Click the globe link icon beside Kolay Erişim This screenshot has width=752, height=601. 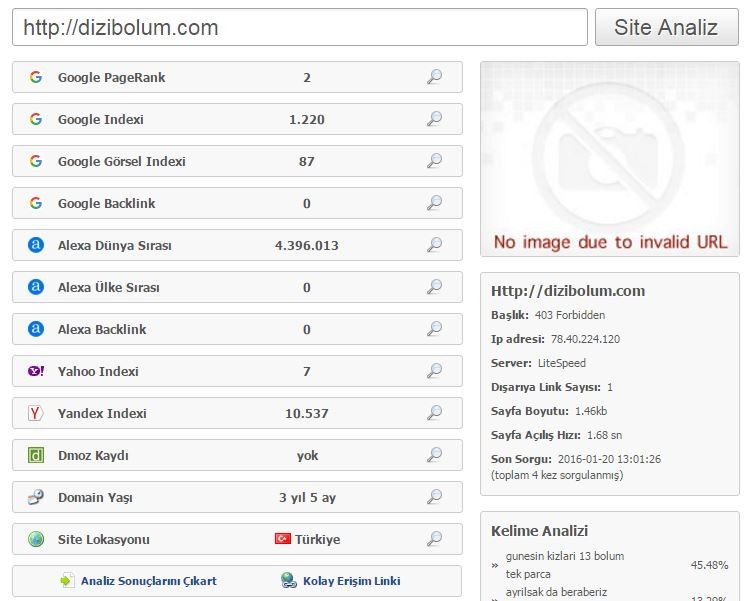click(289, 580)
